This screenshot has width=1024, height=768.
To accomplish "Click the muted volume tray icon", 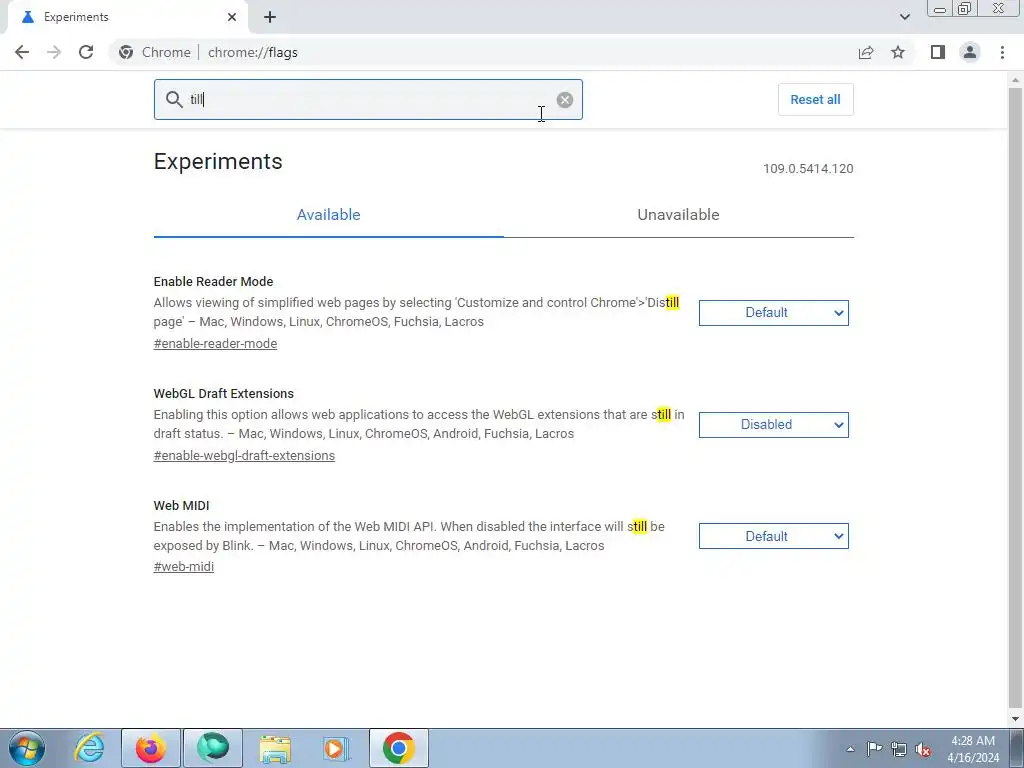I will coord(923,749).
